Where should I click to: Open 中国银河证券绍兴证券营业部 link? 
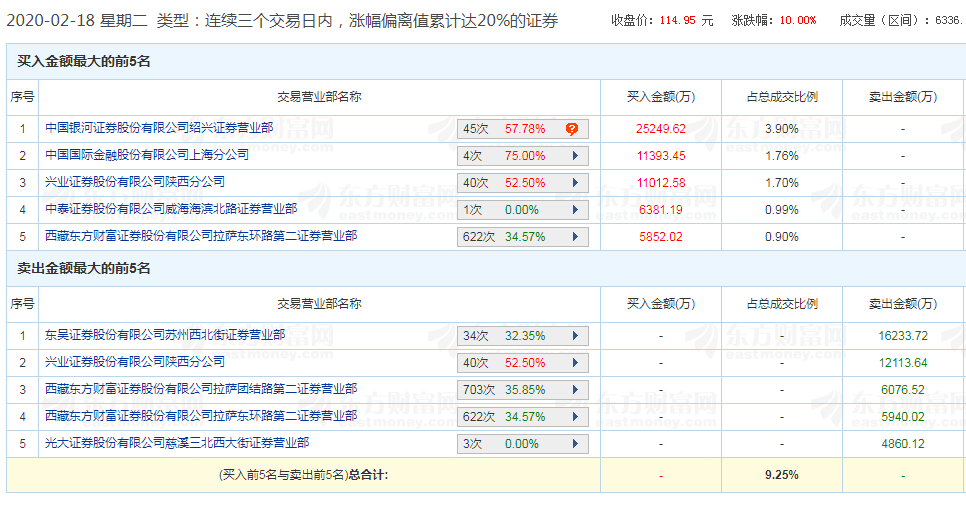tap(159, 128)
